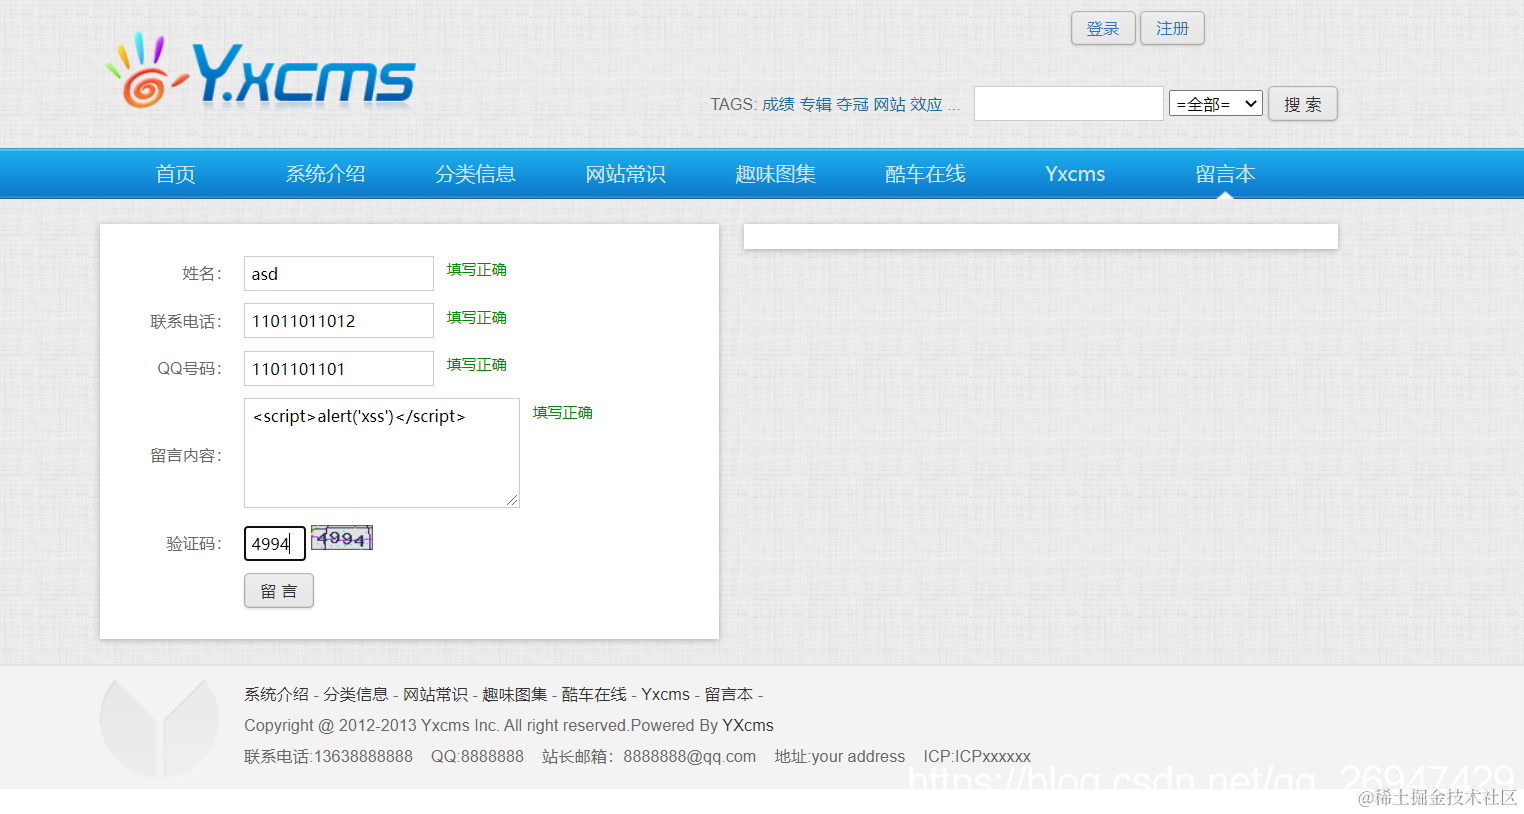The image size is (1524, 814).
Task: Open footer link 网站常识
Action: point(435,694)
